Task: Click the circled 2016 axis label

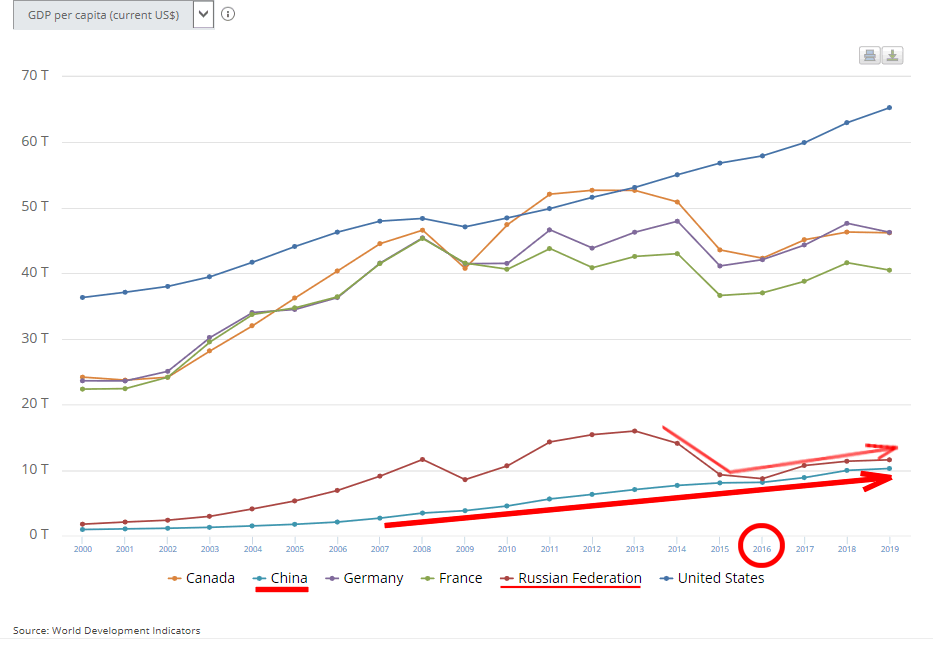Action: pyautogui.click(x=761, y=548)
